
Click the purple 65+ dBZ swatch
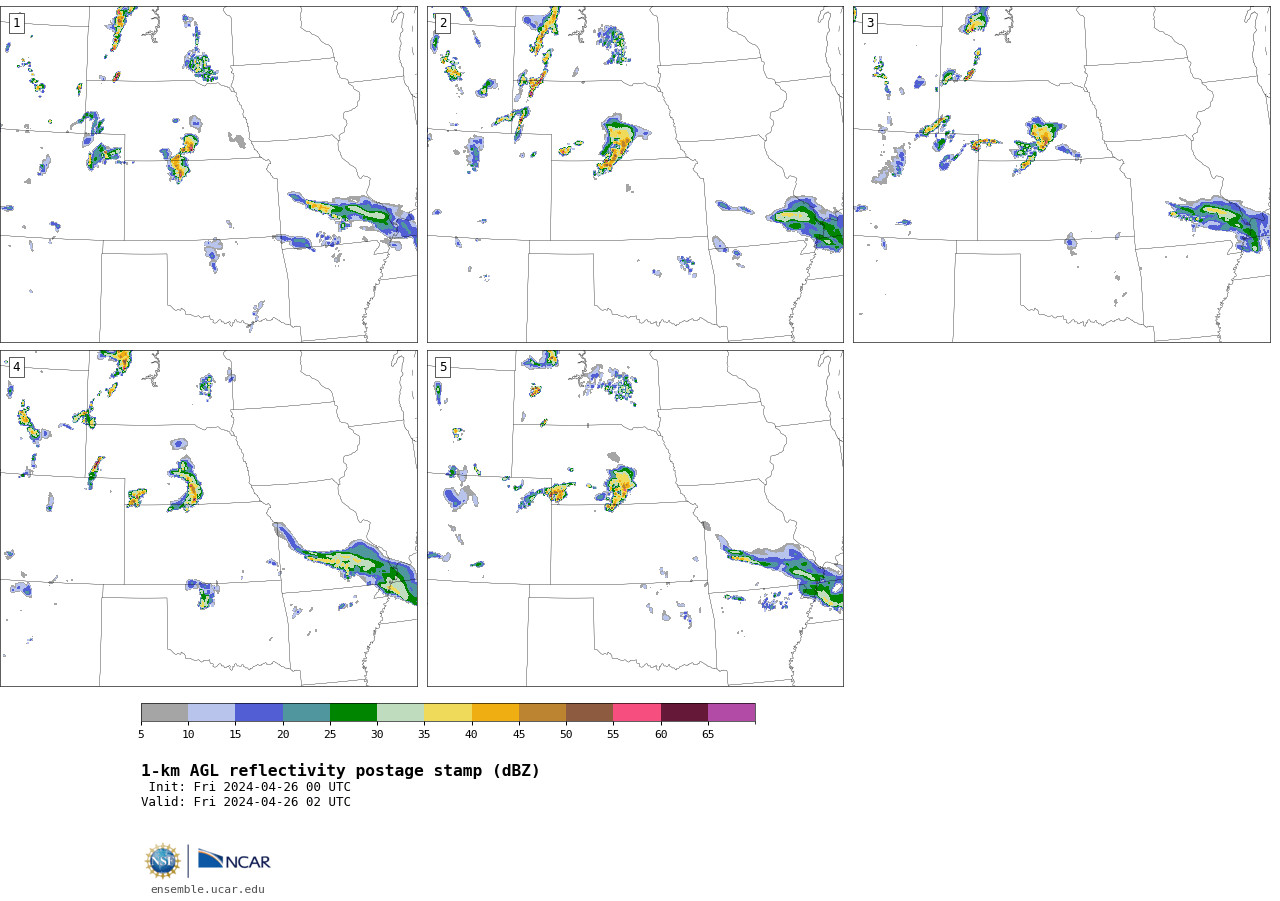click(x=731, y=713)
